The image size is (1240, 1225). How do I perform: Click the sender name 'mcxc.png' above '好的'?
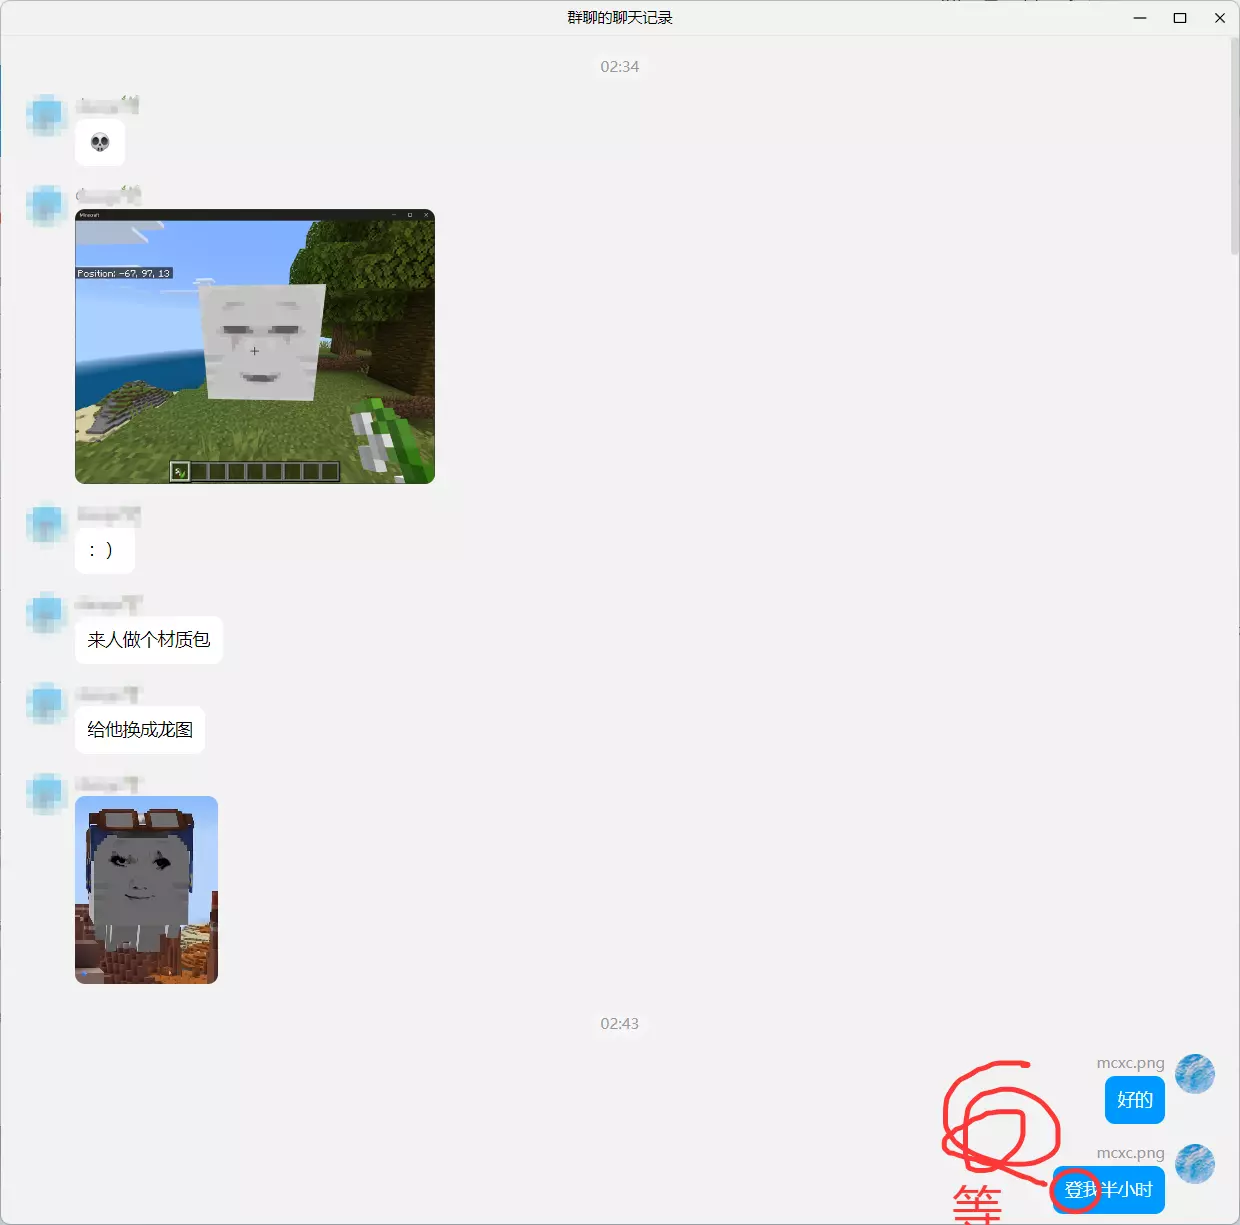(1130, 1063)
